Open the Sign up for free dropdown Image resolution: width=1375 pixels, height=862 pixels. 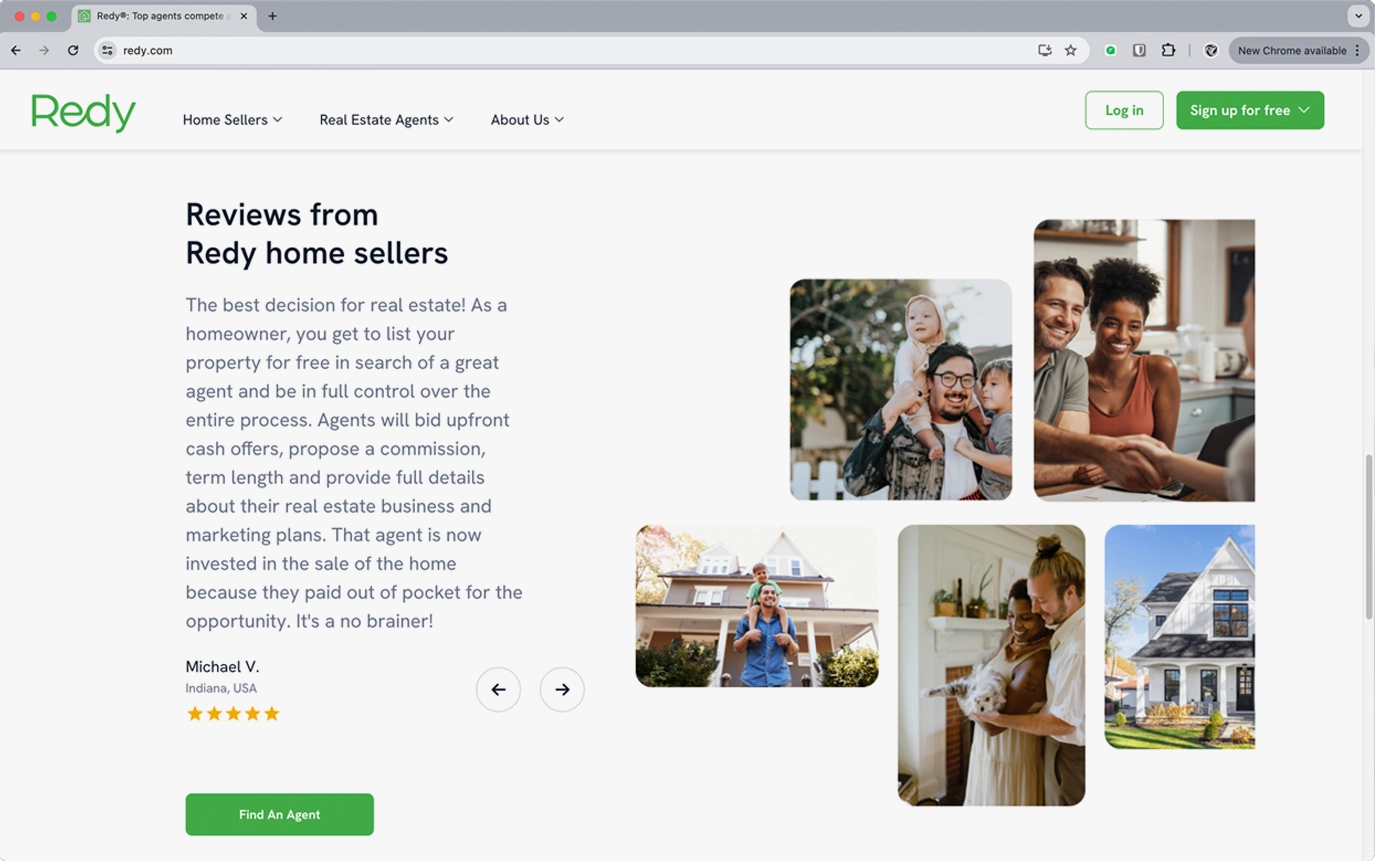(x=1250, y=110)
